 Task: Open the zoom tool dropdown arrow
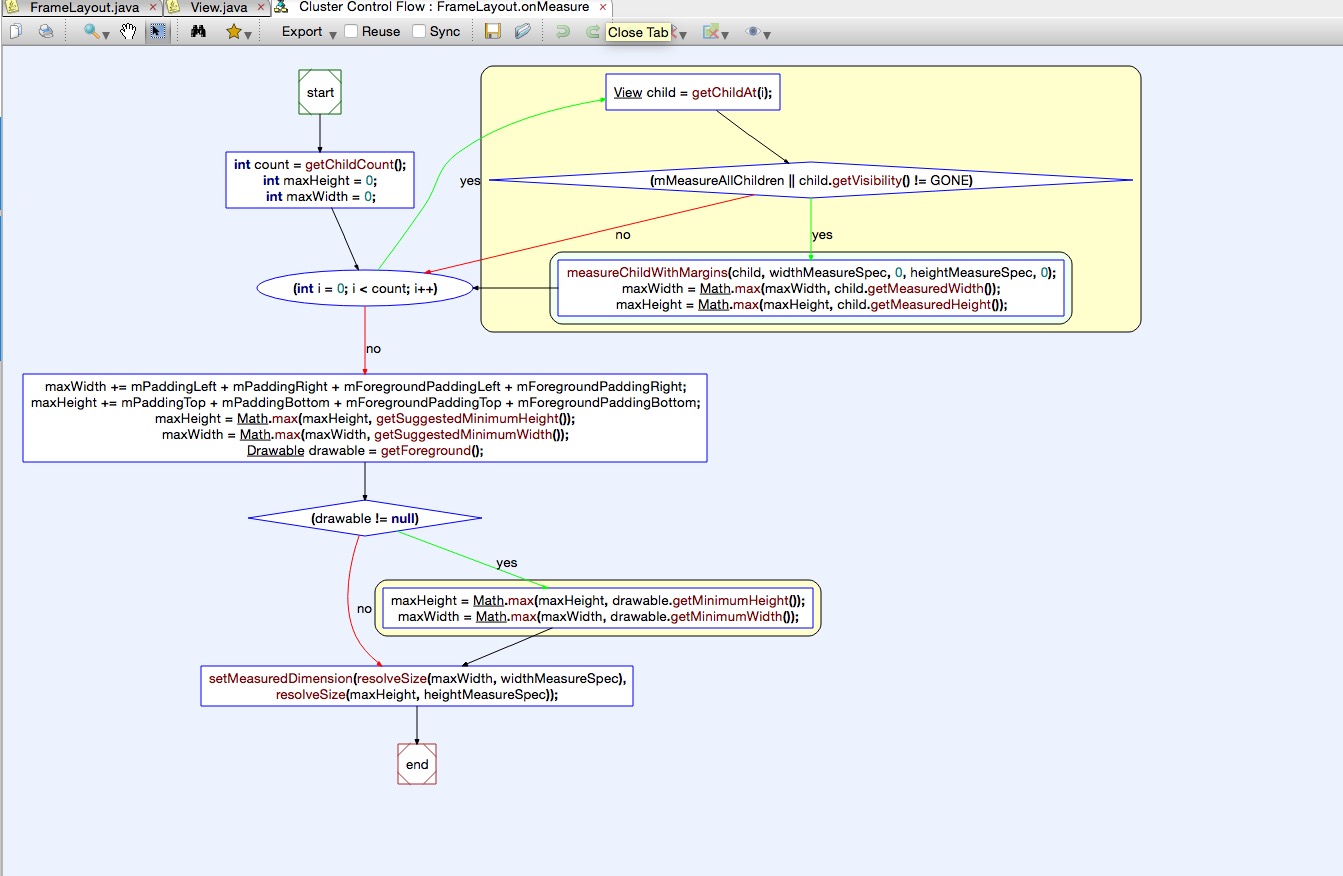(105, 34)
